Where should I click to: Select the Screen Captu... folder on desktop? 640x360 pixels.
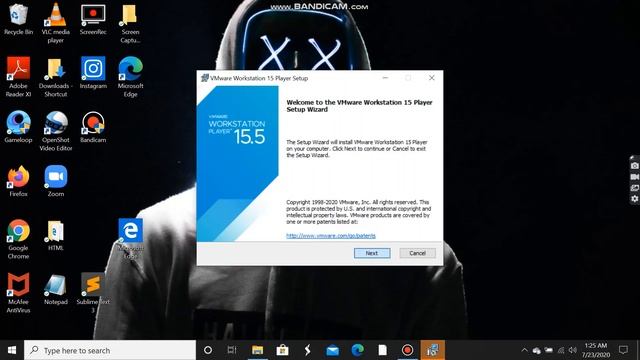(x=130, y=23)
